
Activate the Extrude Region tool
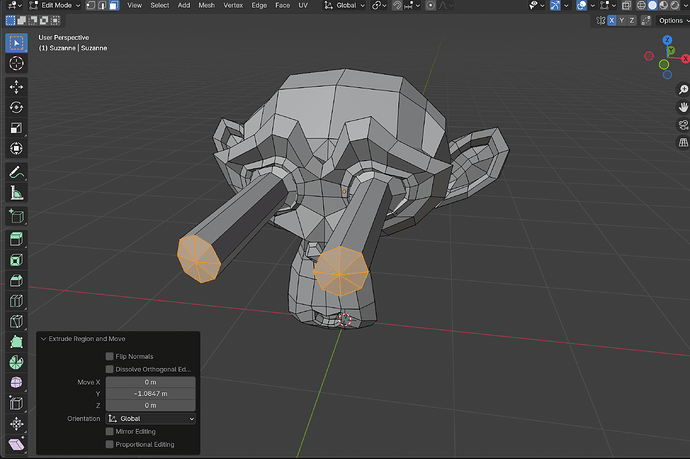[x=16, y=240]
